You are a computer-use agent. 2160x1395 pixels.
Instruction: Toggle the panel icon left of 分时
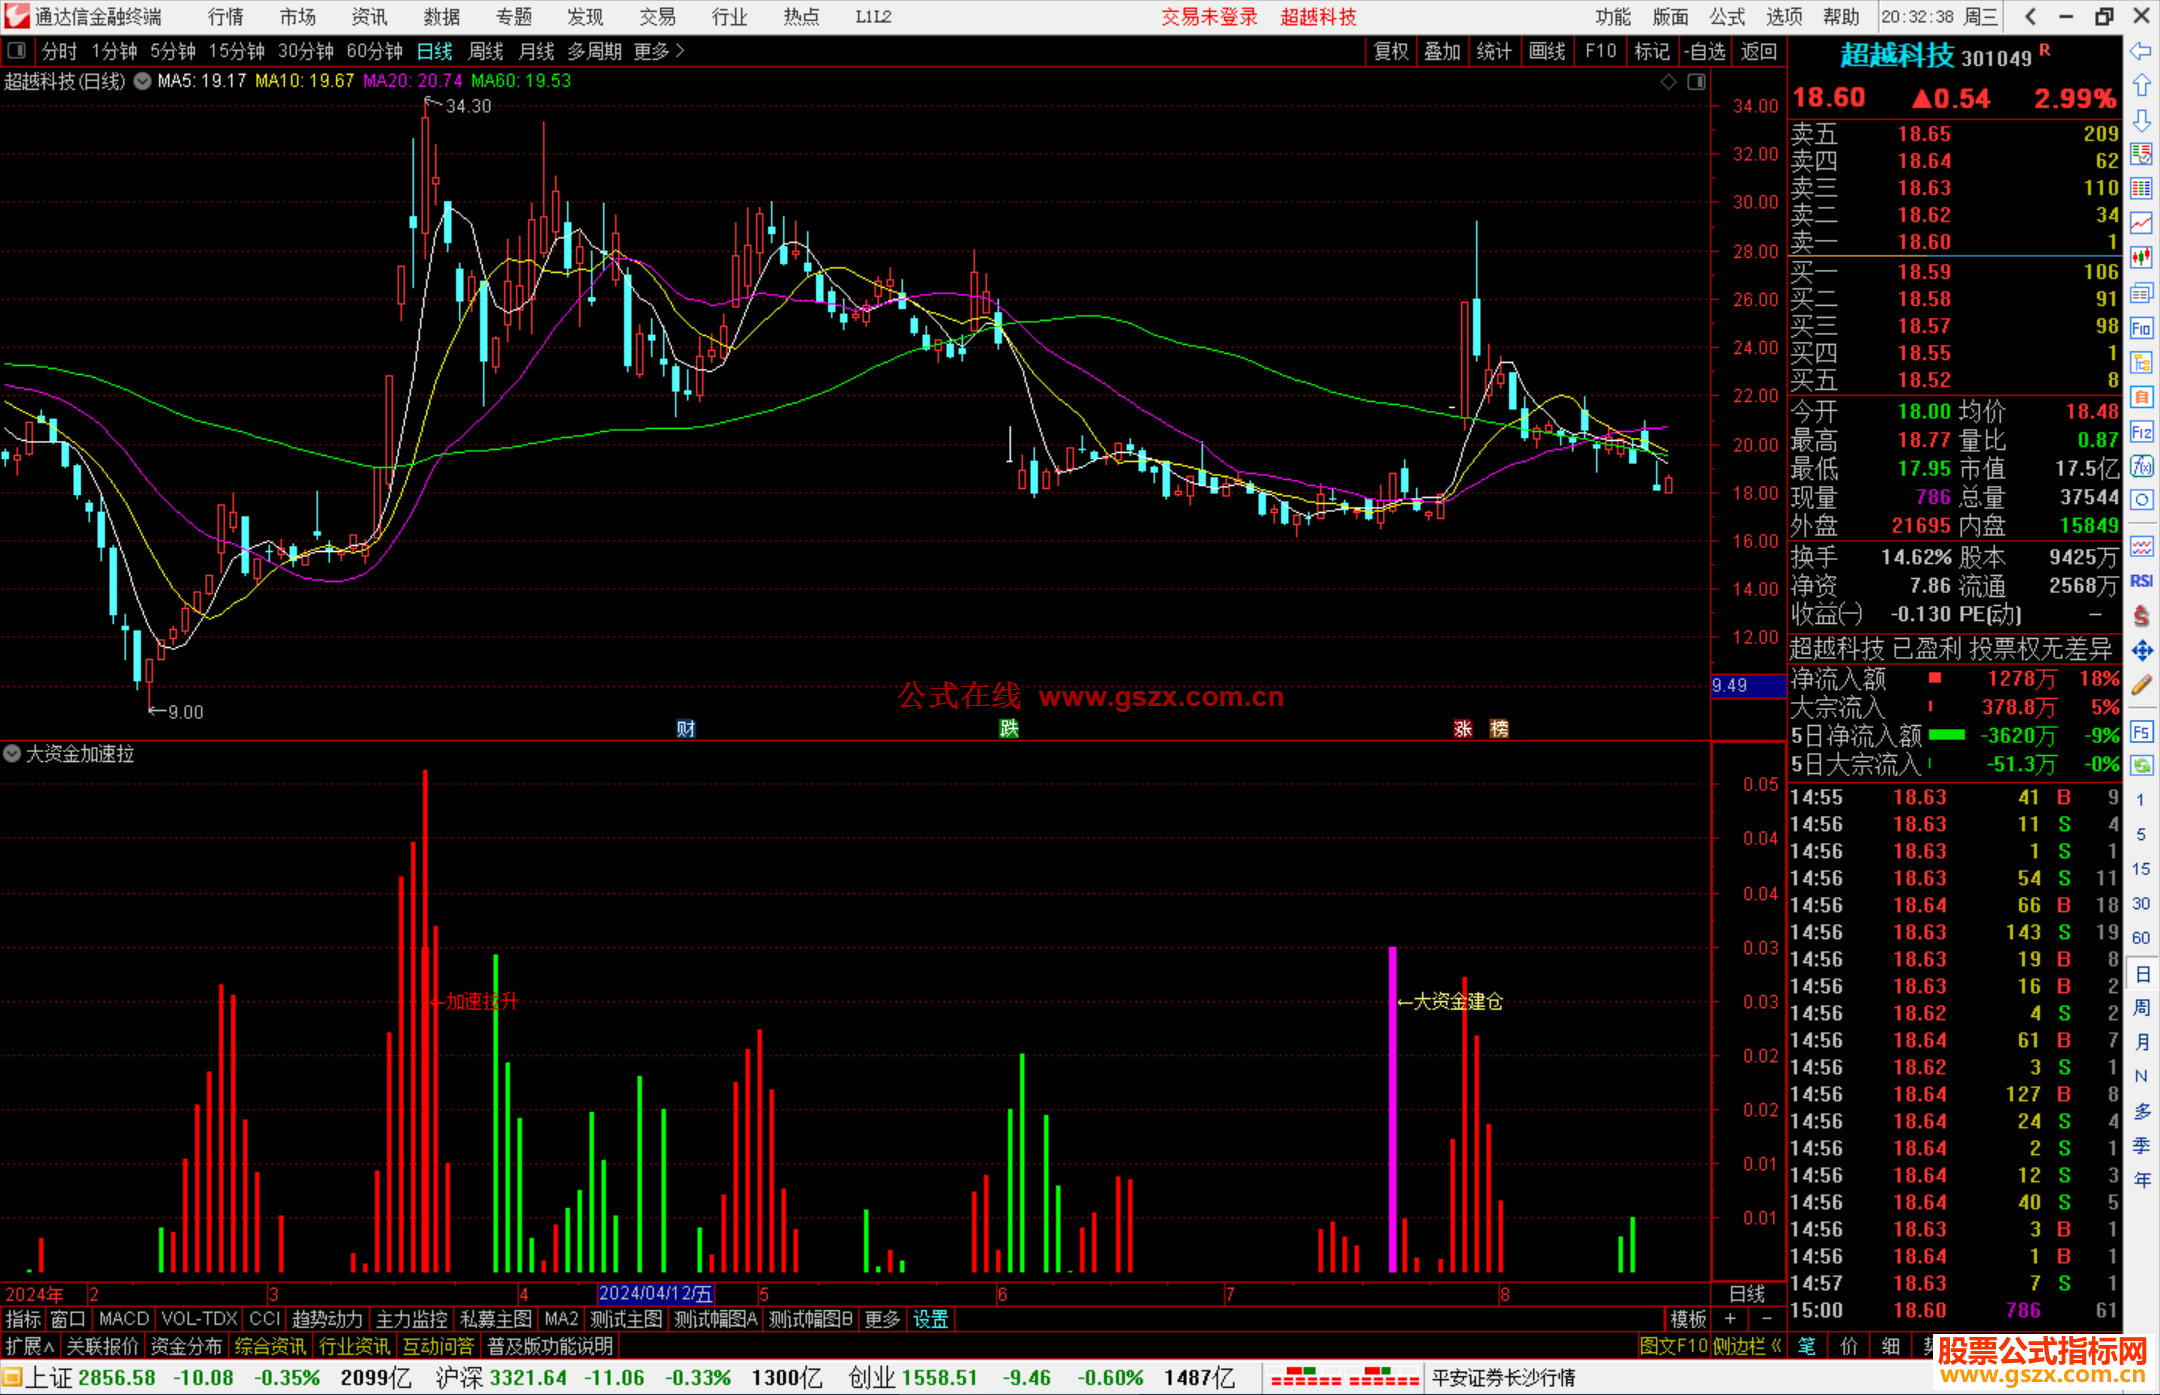(x=16, y=50)
